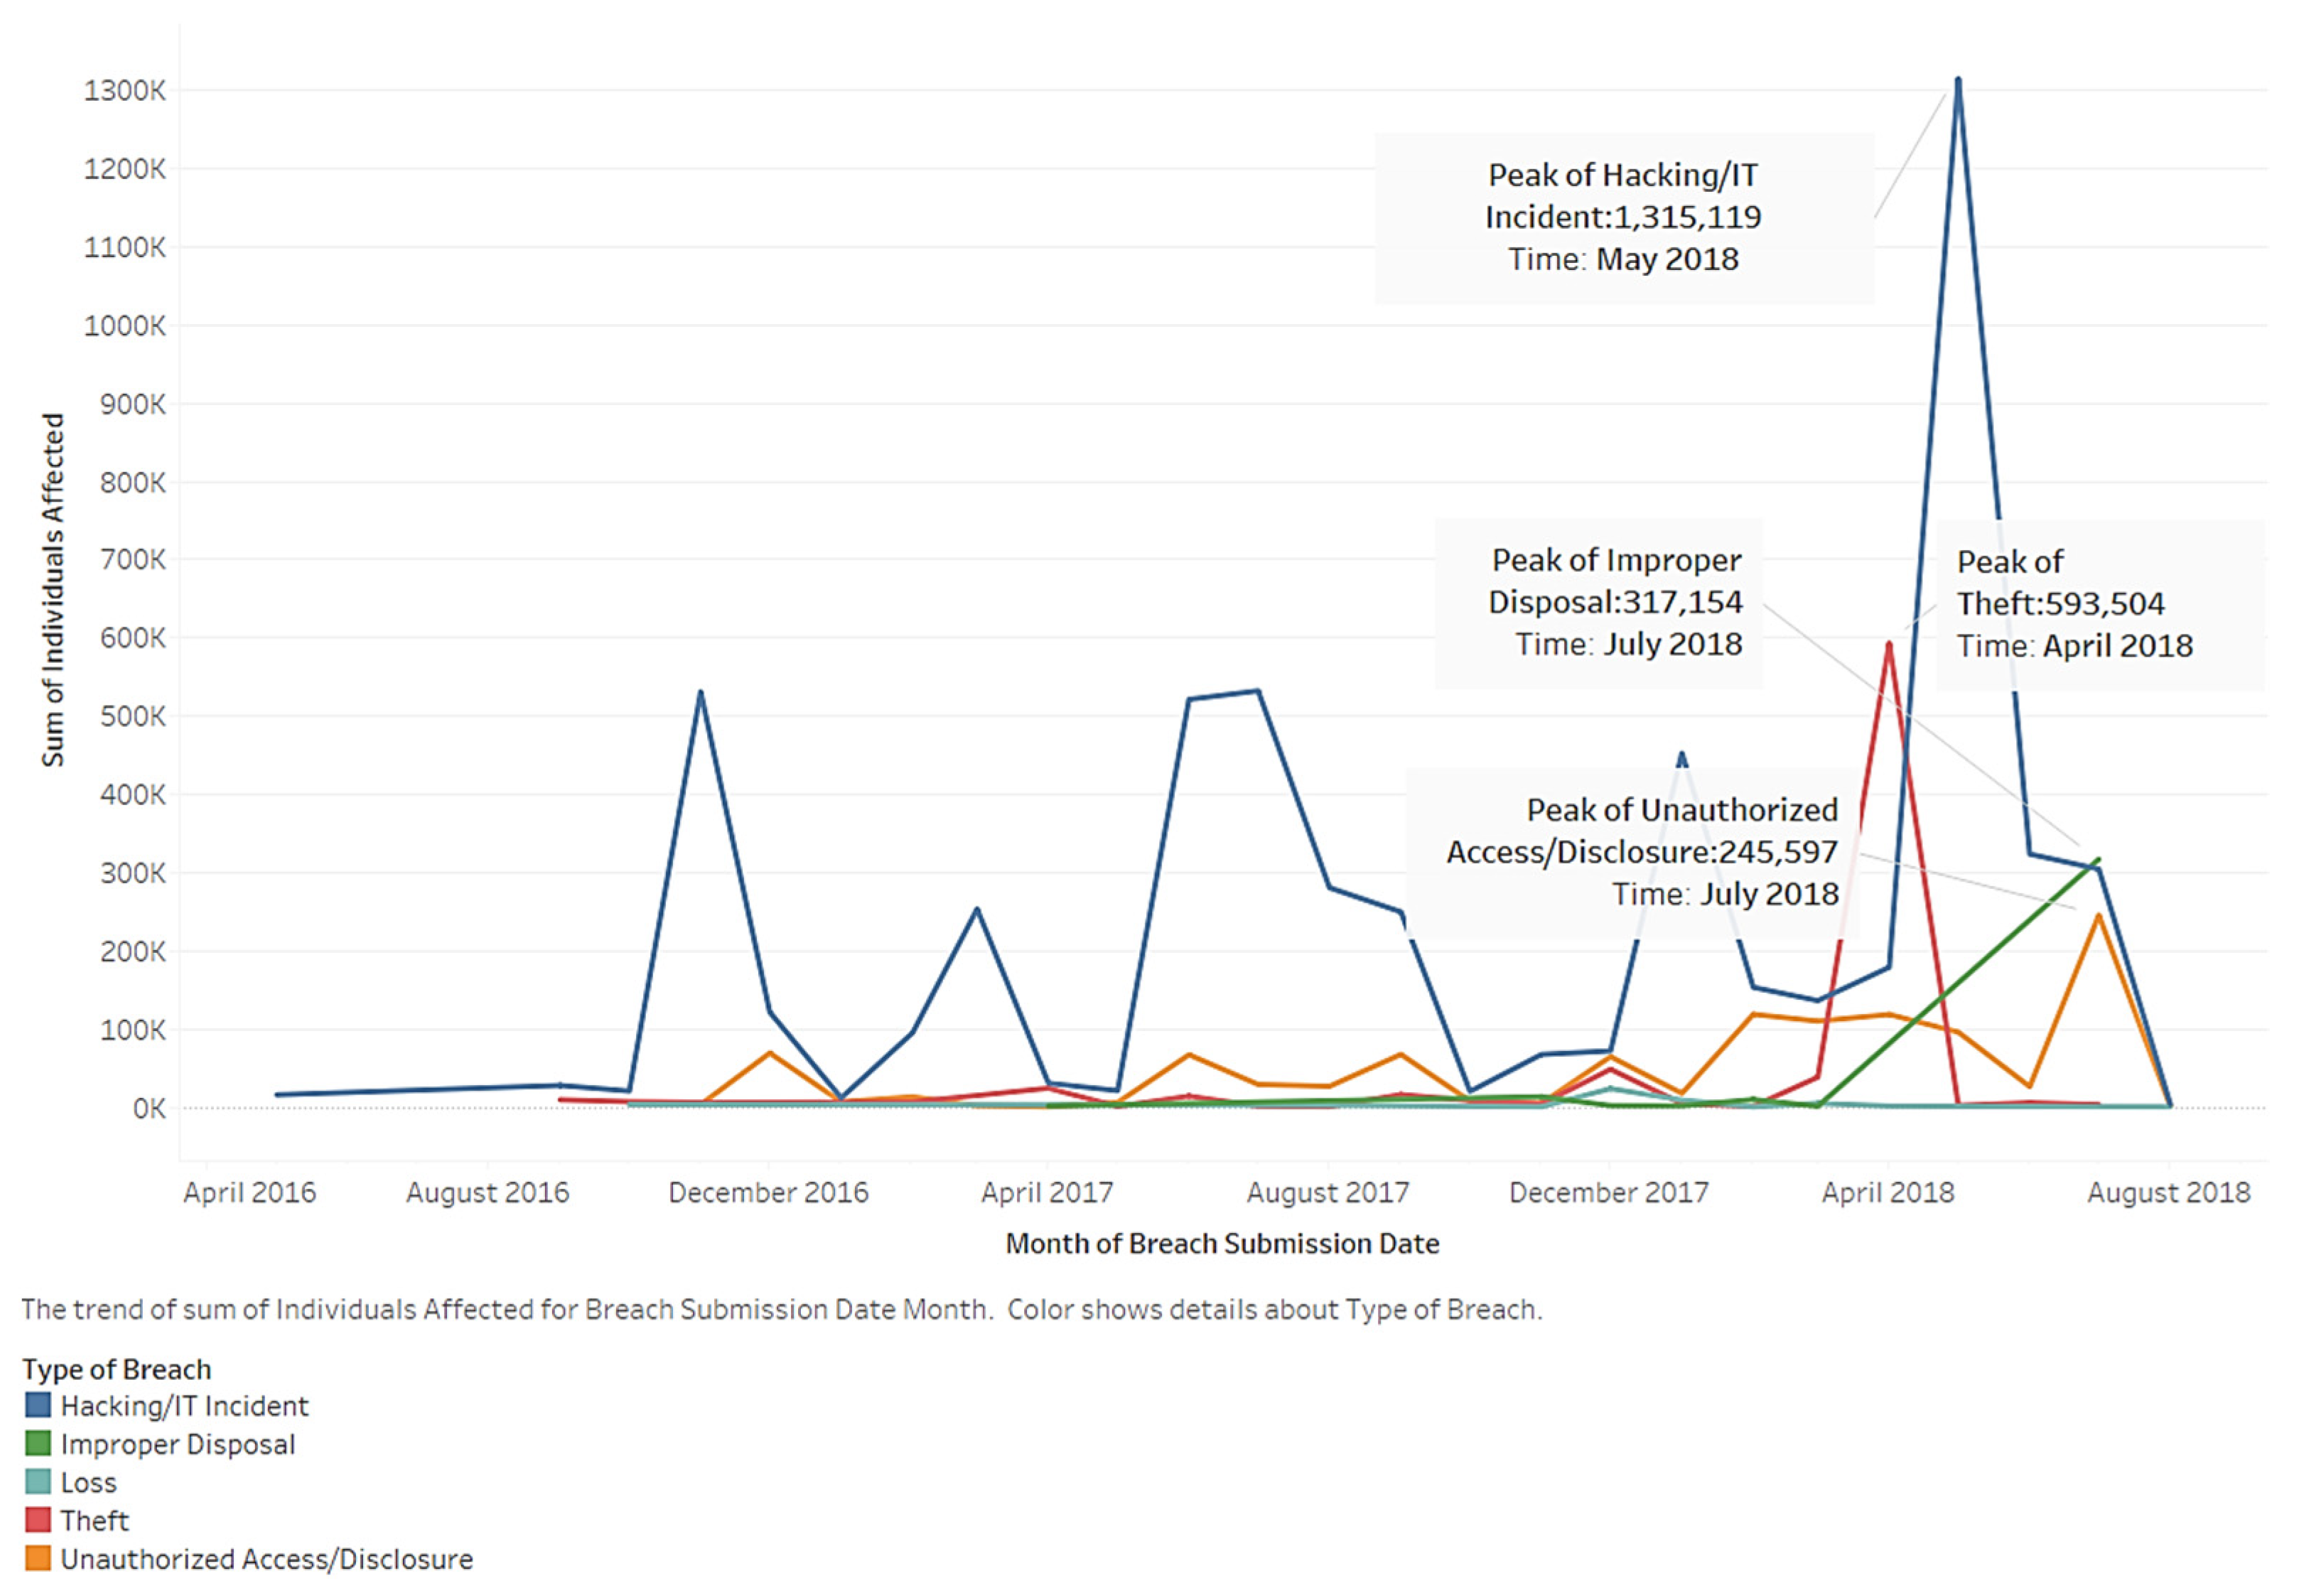The image size is (2321, 1596).
Task: Click the April 2018 x-axis label
Action: pos(1887,1192)
